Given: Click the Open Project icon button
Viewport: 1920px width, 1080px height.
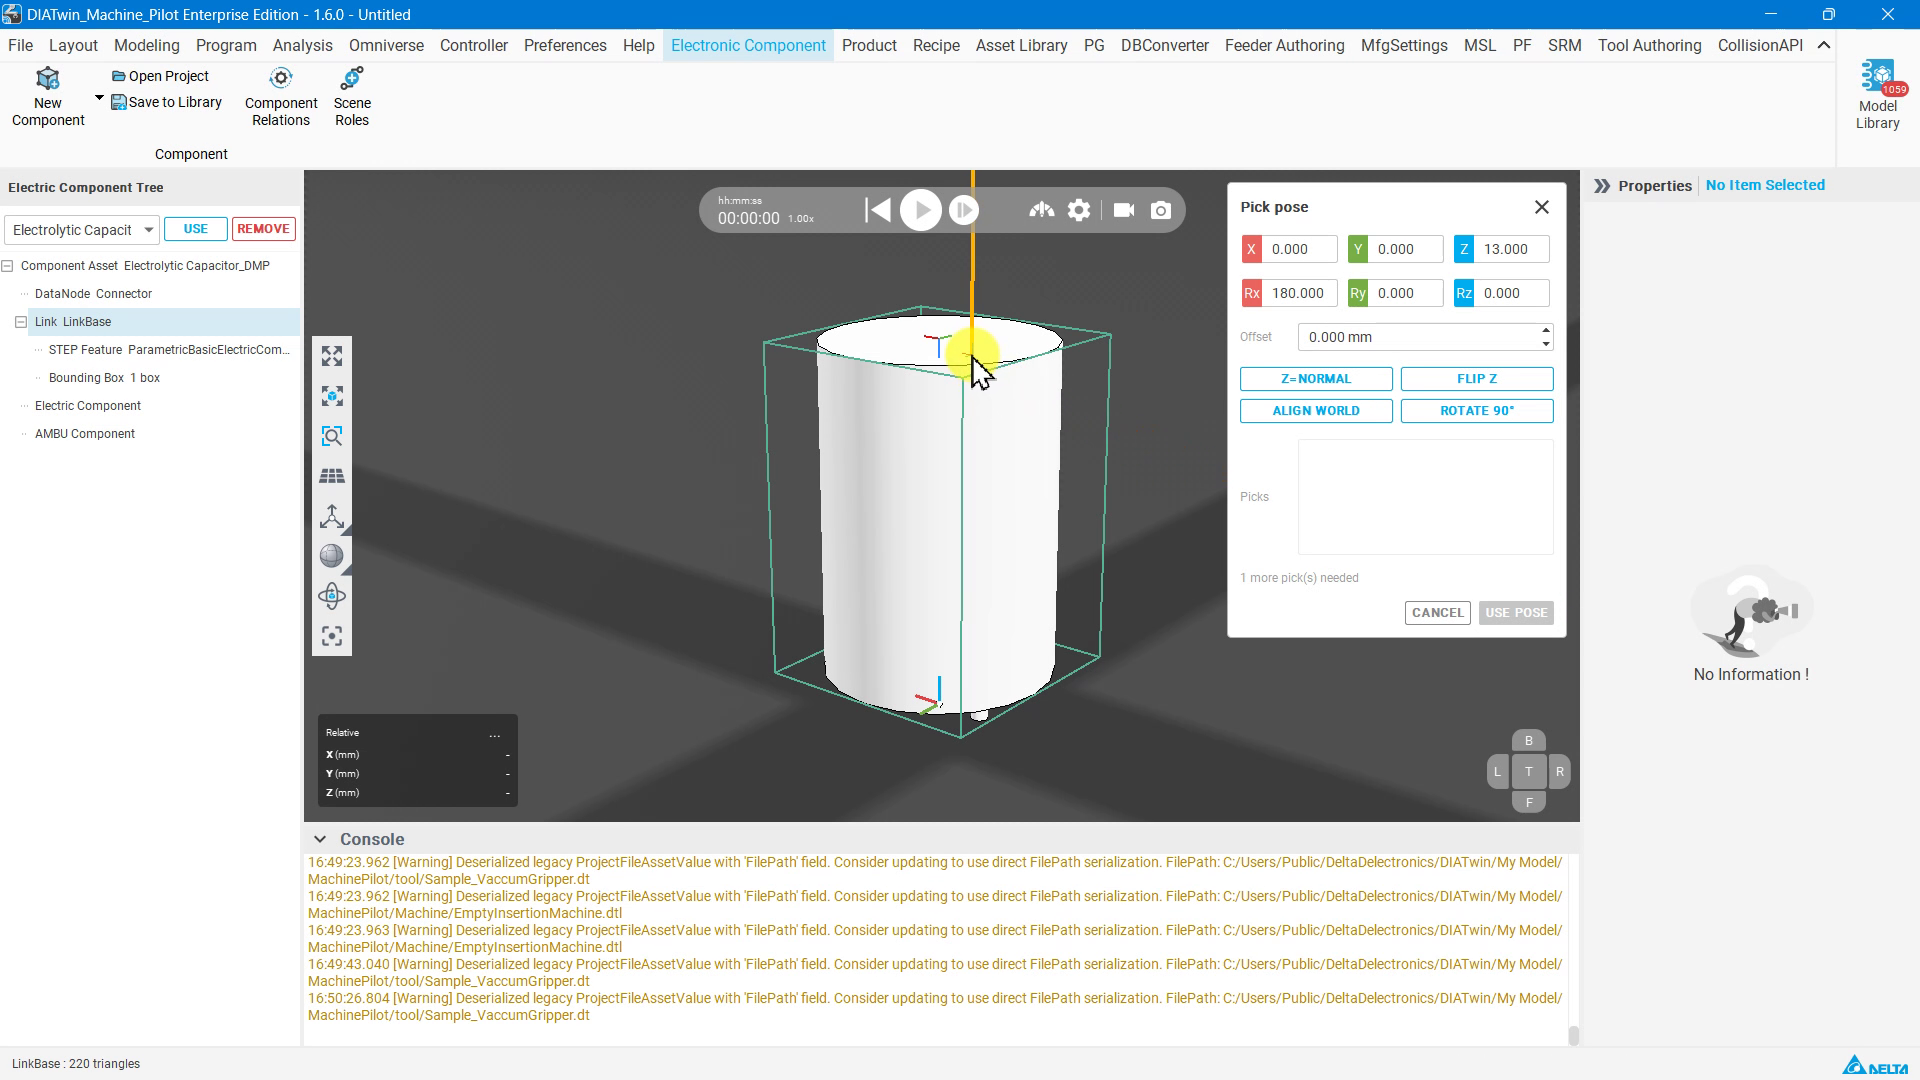Looking at the screenshot, I should [x=160, y=76].
